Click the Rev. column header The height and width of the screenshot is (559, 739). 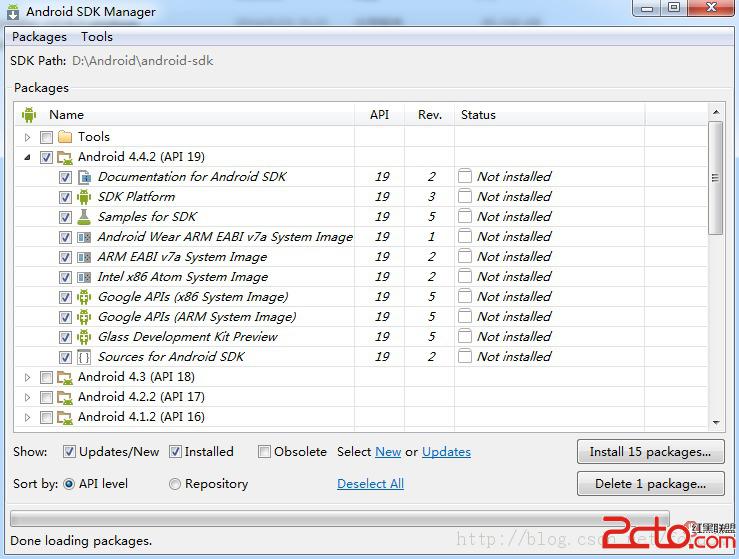(429, 115)
